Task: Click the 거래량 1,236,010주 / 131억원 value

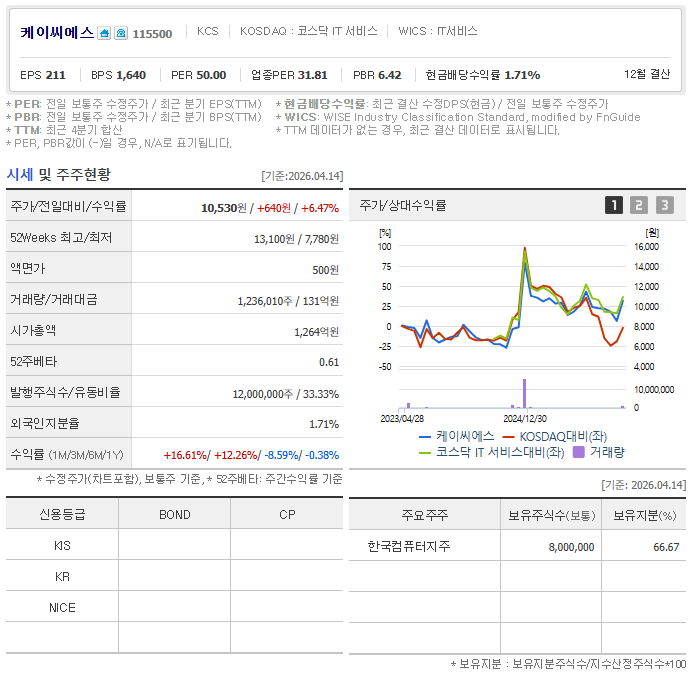Action: (x=288, y=301)
